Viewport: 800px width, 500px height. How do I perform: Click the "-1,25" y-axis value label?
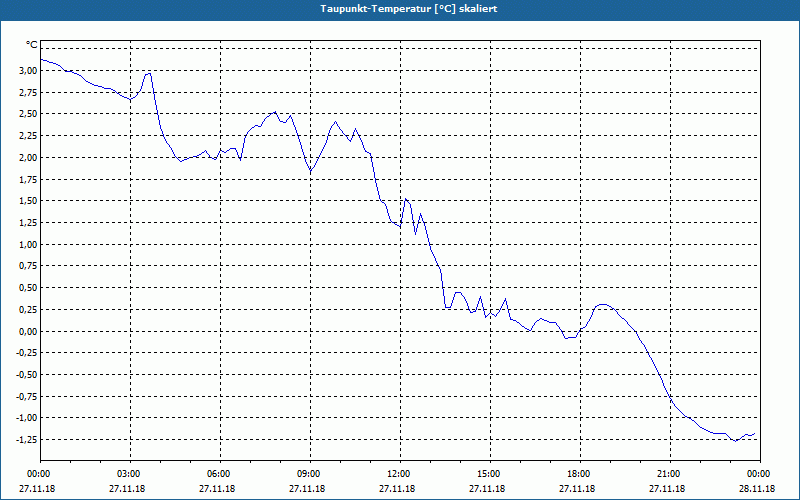click(28, 440)
